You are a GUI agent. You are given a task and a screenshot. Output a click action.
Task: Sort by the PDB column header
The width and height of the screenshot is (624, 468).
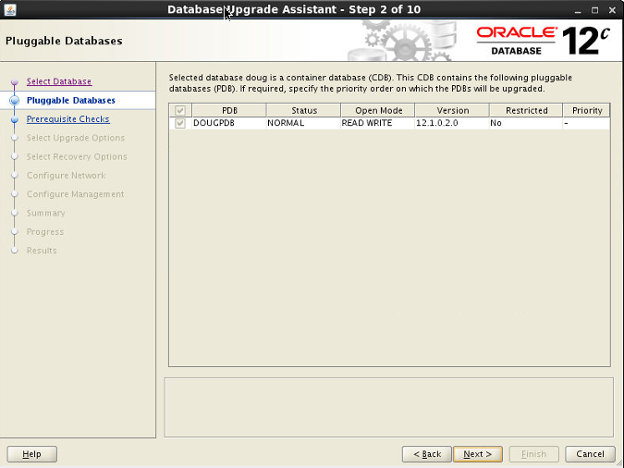click(229, 110)
